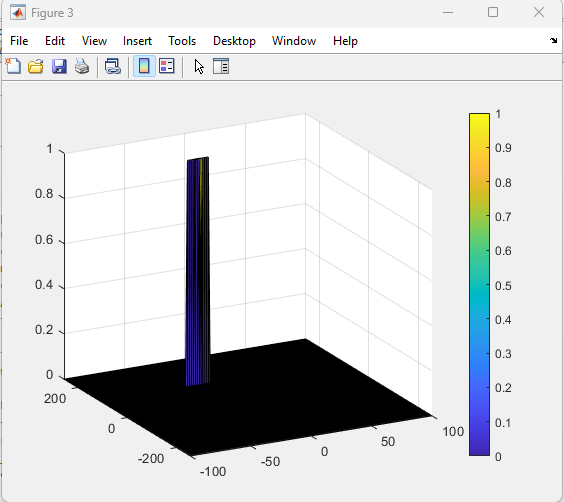Click the Link/Unlink Plot icon
The height and width of the screenshot is (502, 564).
click(113, 67)
